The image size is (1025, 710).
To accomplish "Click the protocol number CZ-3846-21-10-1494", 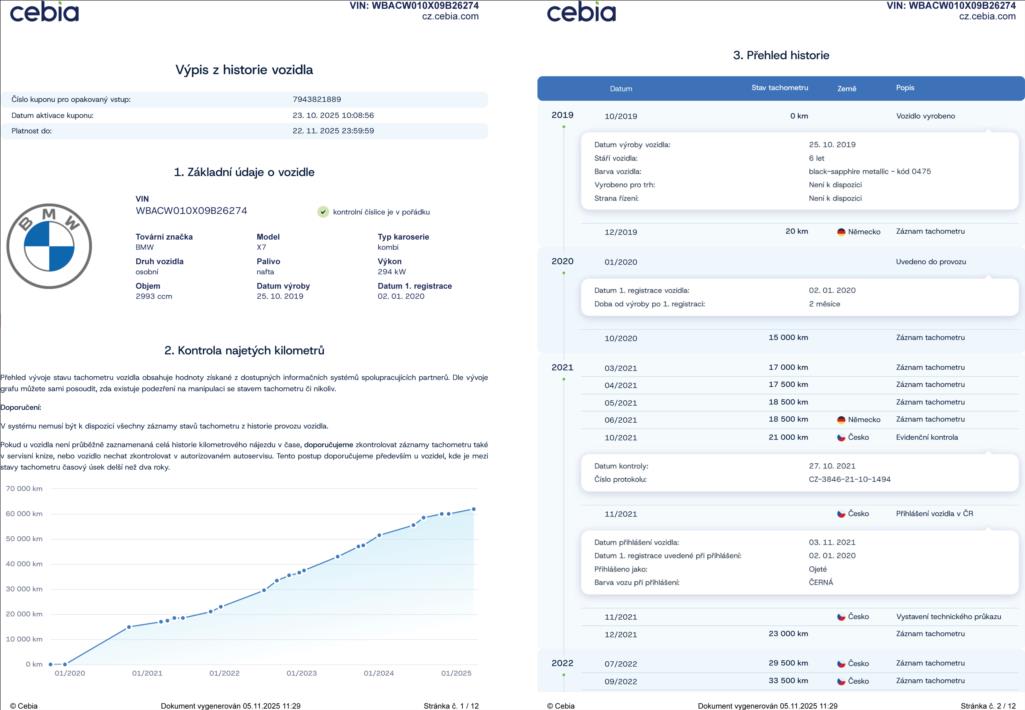I will (x=850, y=480).
